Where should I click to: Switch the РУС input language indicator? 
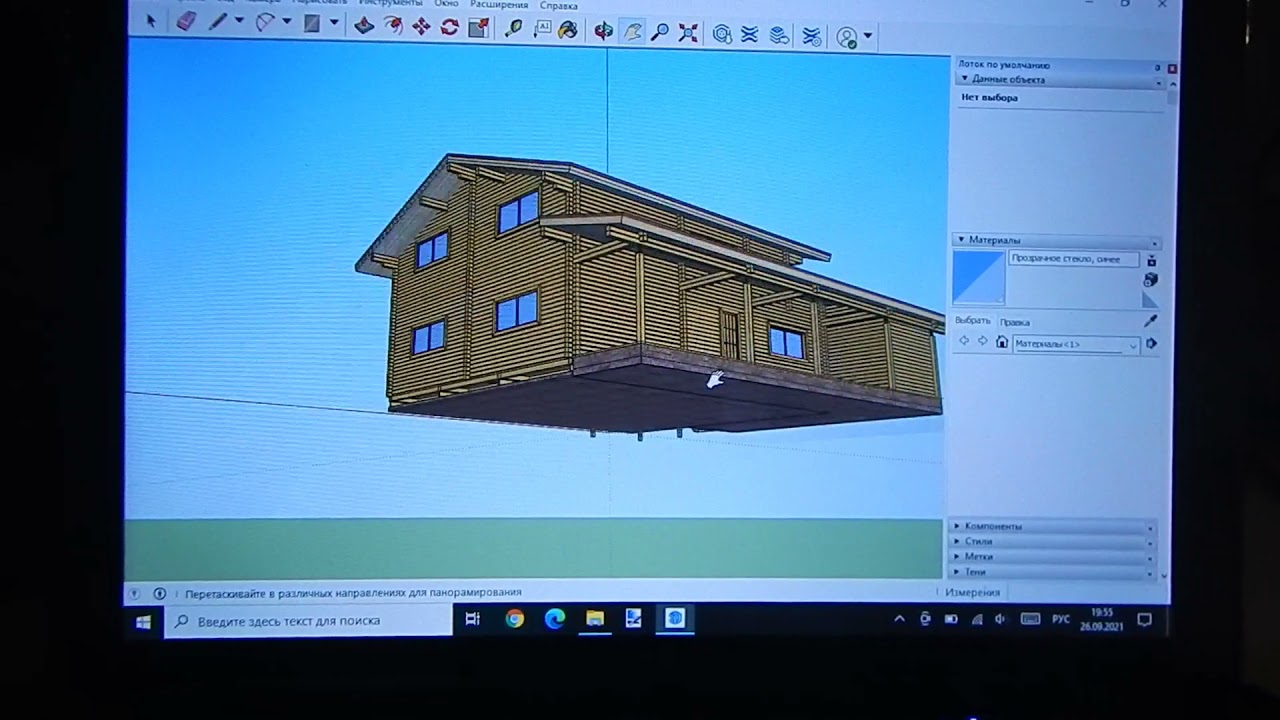coord(1061,620)
